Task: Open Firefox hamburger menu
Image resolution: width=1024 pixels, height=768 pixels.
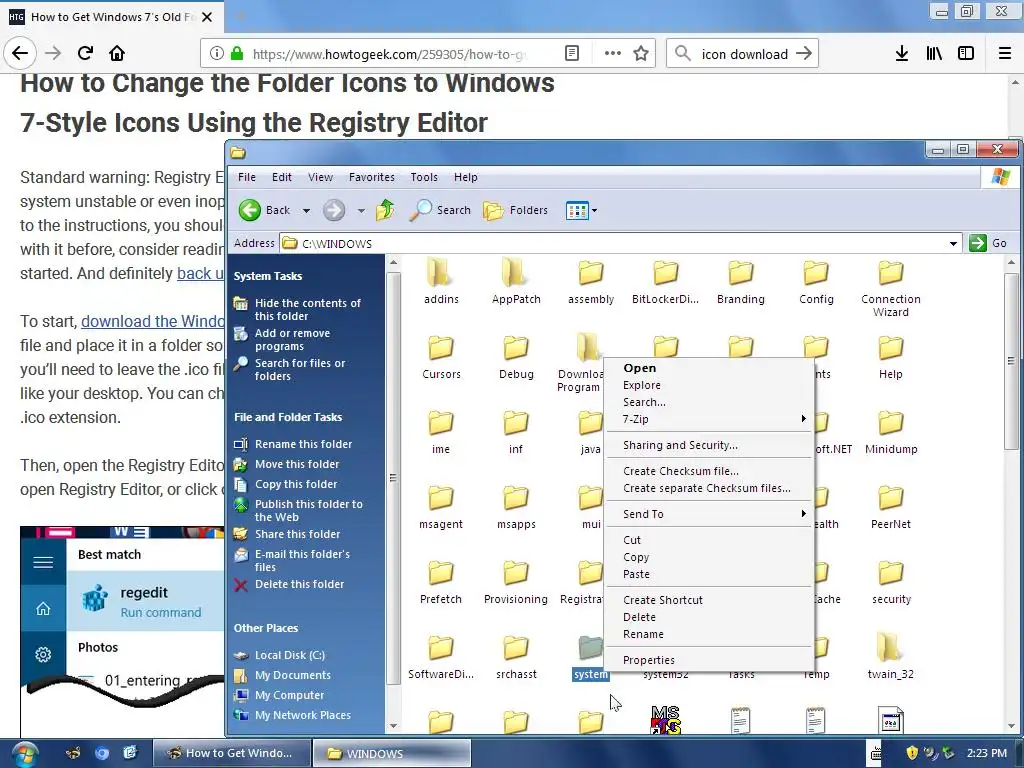Action: 1004,54
